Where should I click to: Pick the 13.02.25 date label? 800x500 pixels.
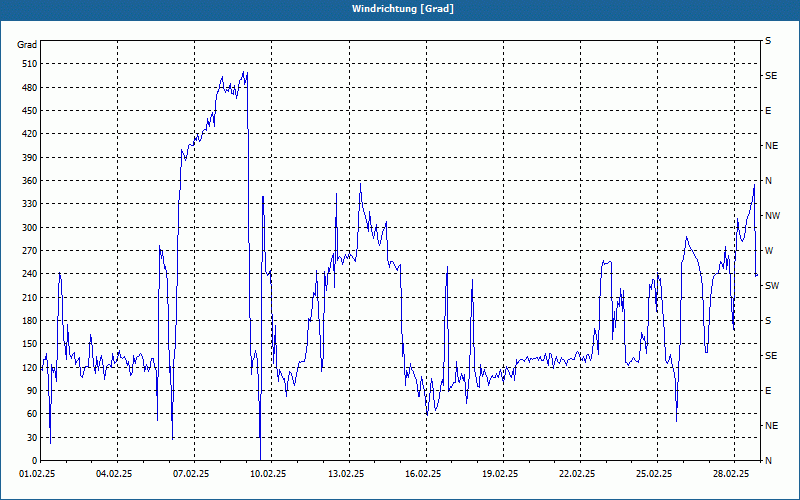[x=346, y=474]
